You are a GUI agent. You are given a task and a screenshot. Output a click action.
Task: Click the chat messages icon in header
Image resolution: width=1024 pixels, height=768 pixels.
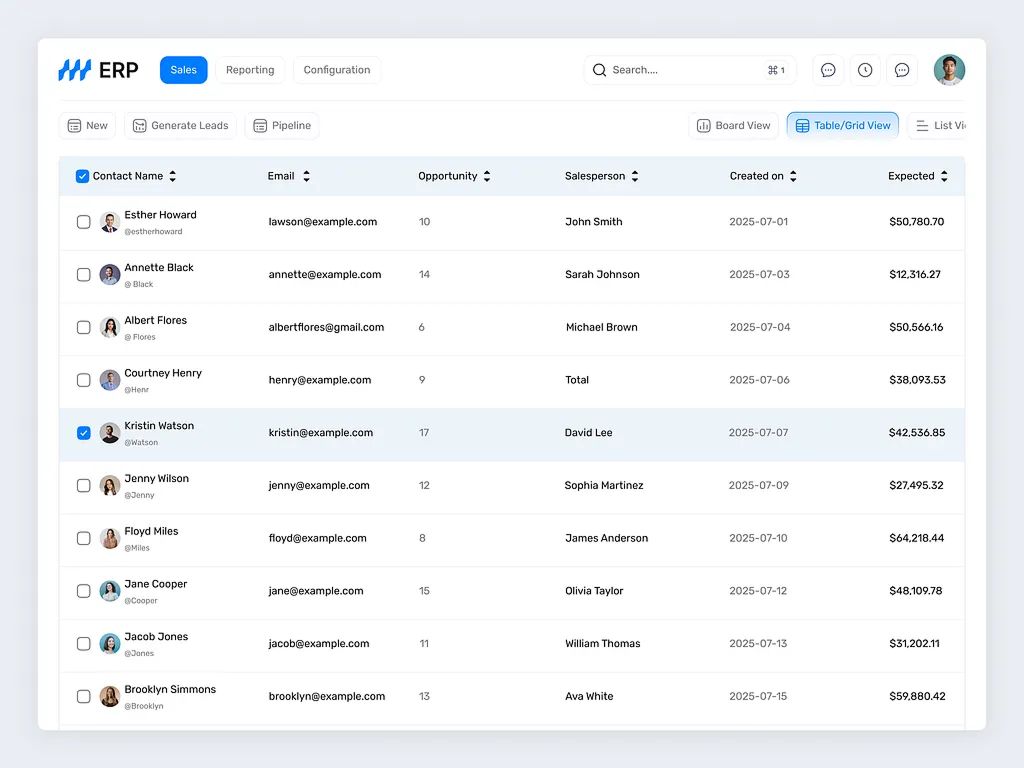pyautogui.click(x=827, y=69)
